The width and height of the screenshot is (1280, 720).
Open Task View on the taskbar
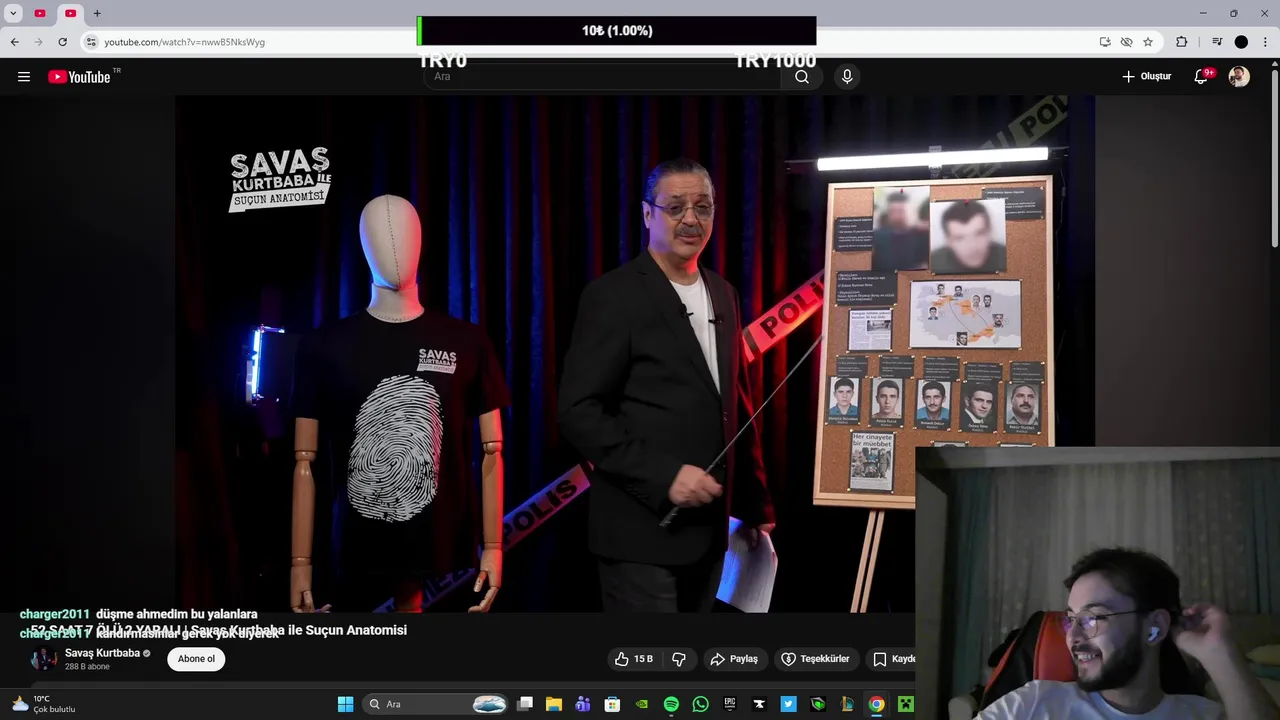525,704
